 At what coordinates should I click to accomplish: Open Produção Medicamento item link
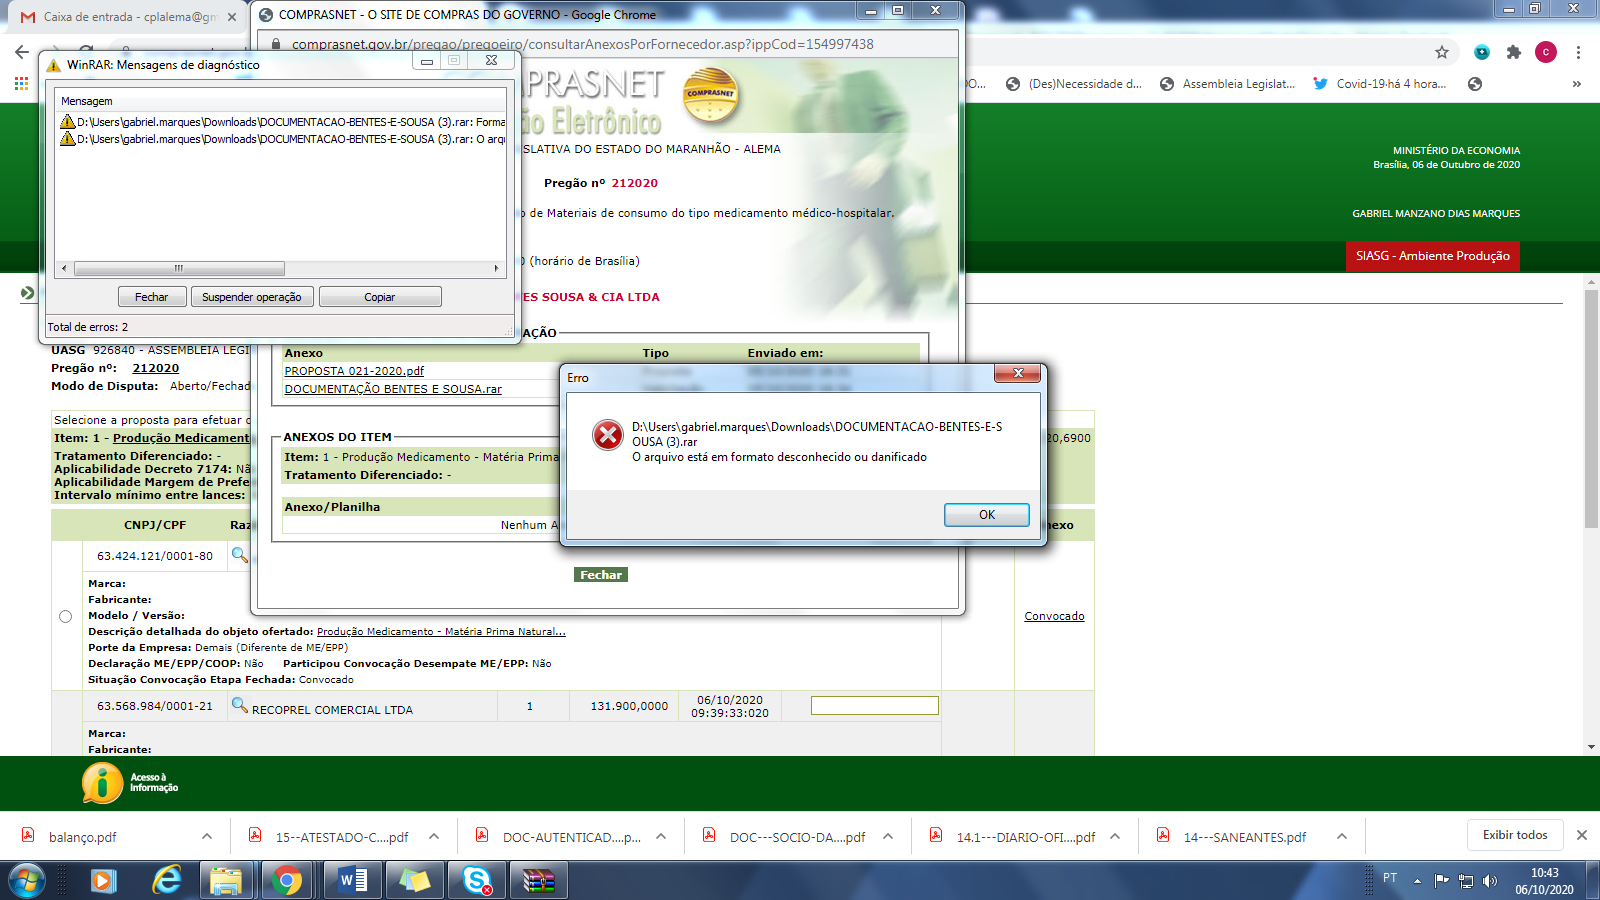pyautogui.click(x=181, y=438)
